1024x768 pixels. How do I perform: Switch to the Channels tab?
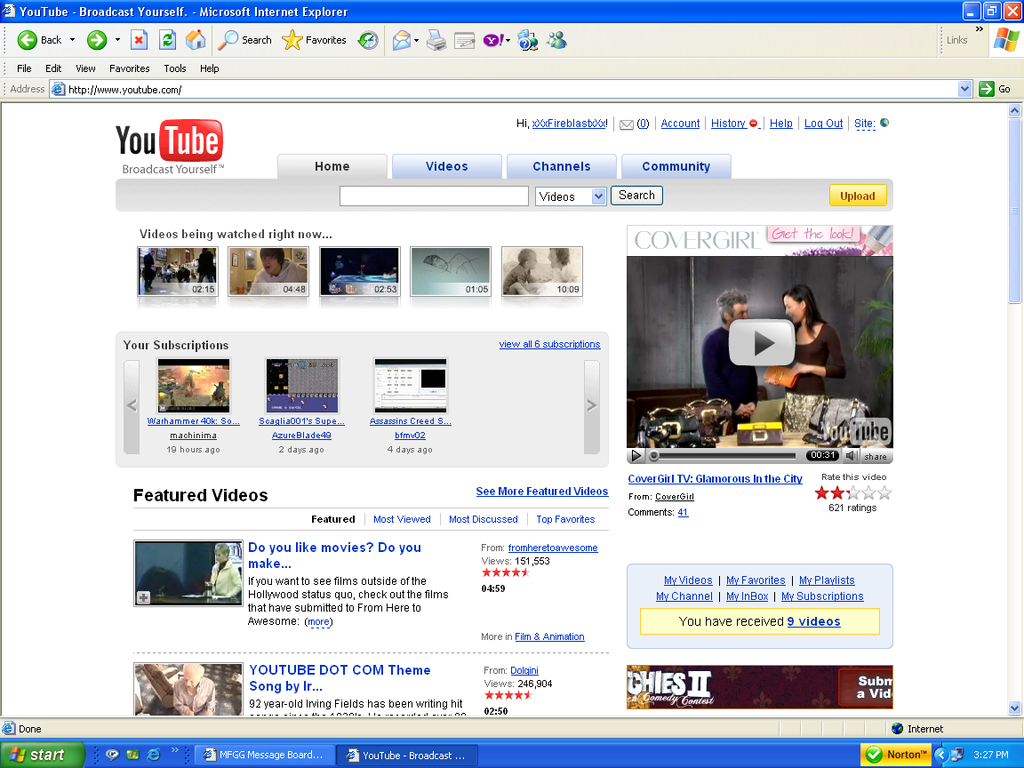click(x=561, y=167)
